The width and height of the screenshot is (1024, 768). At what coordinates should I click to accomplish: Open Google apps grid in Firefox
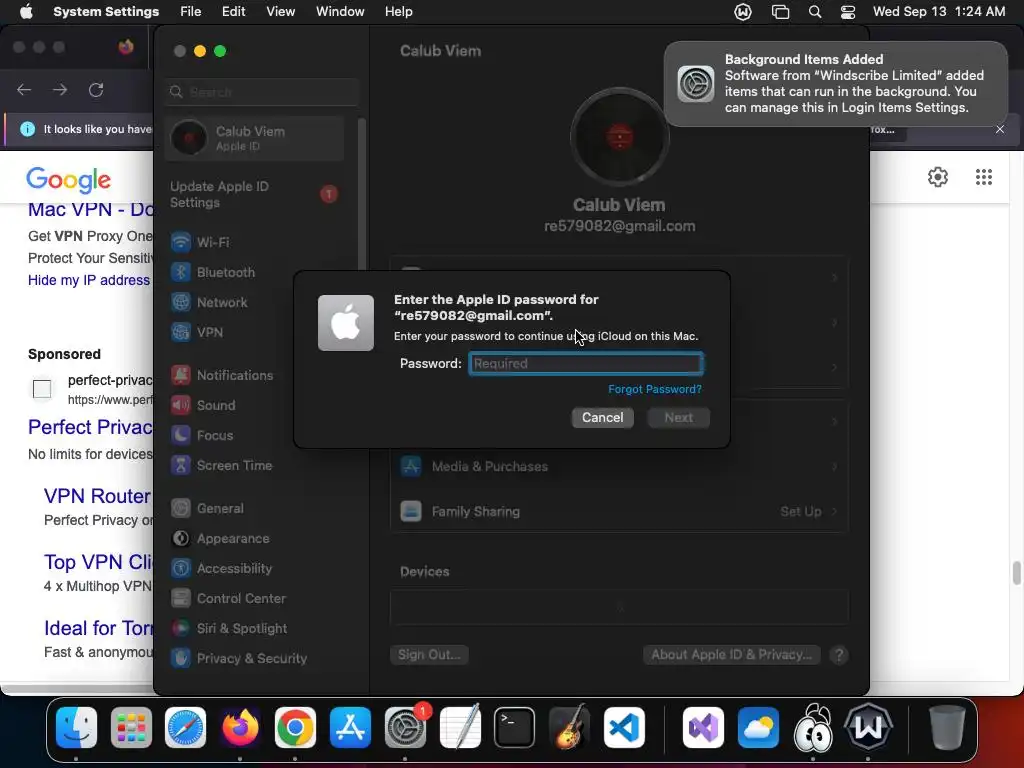[984, 177]
